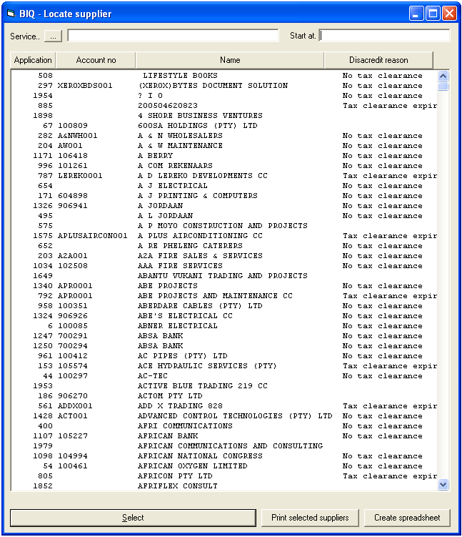Click the scrollbar down arrow

coord(443,485)
